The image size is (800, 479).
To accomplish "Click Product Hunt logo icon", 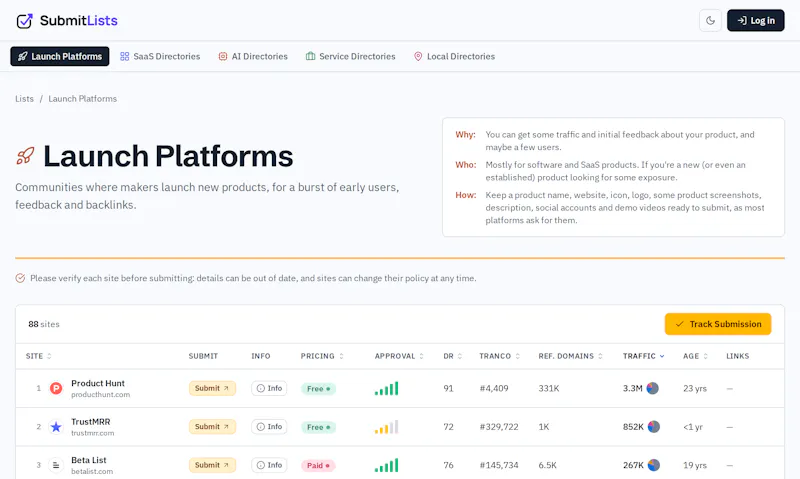I will click(x=56, y=389).
